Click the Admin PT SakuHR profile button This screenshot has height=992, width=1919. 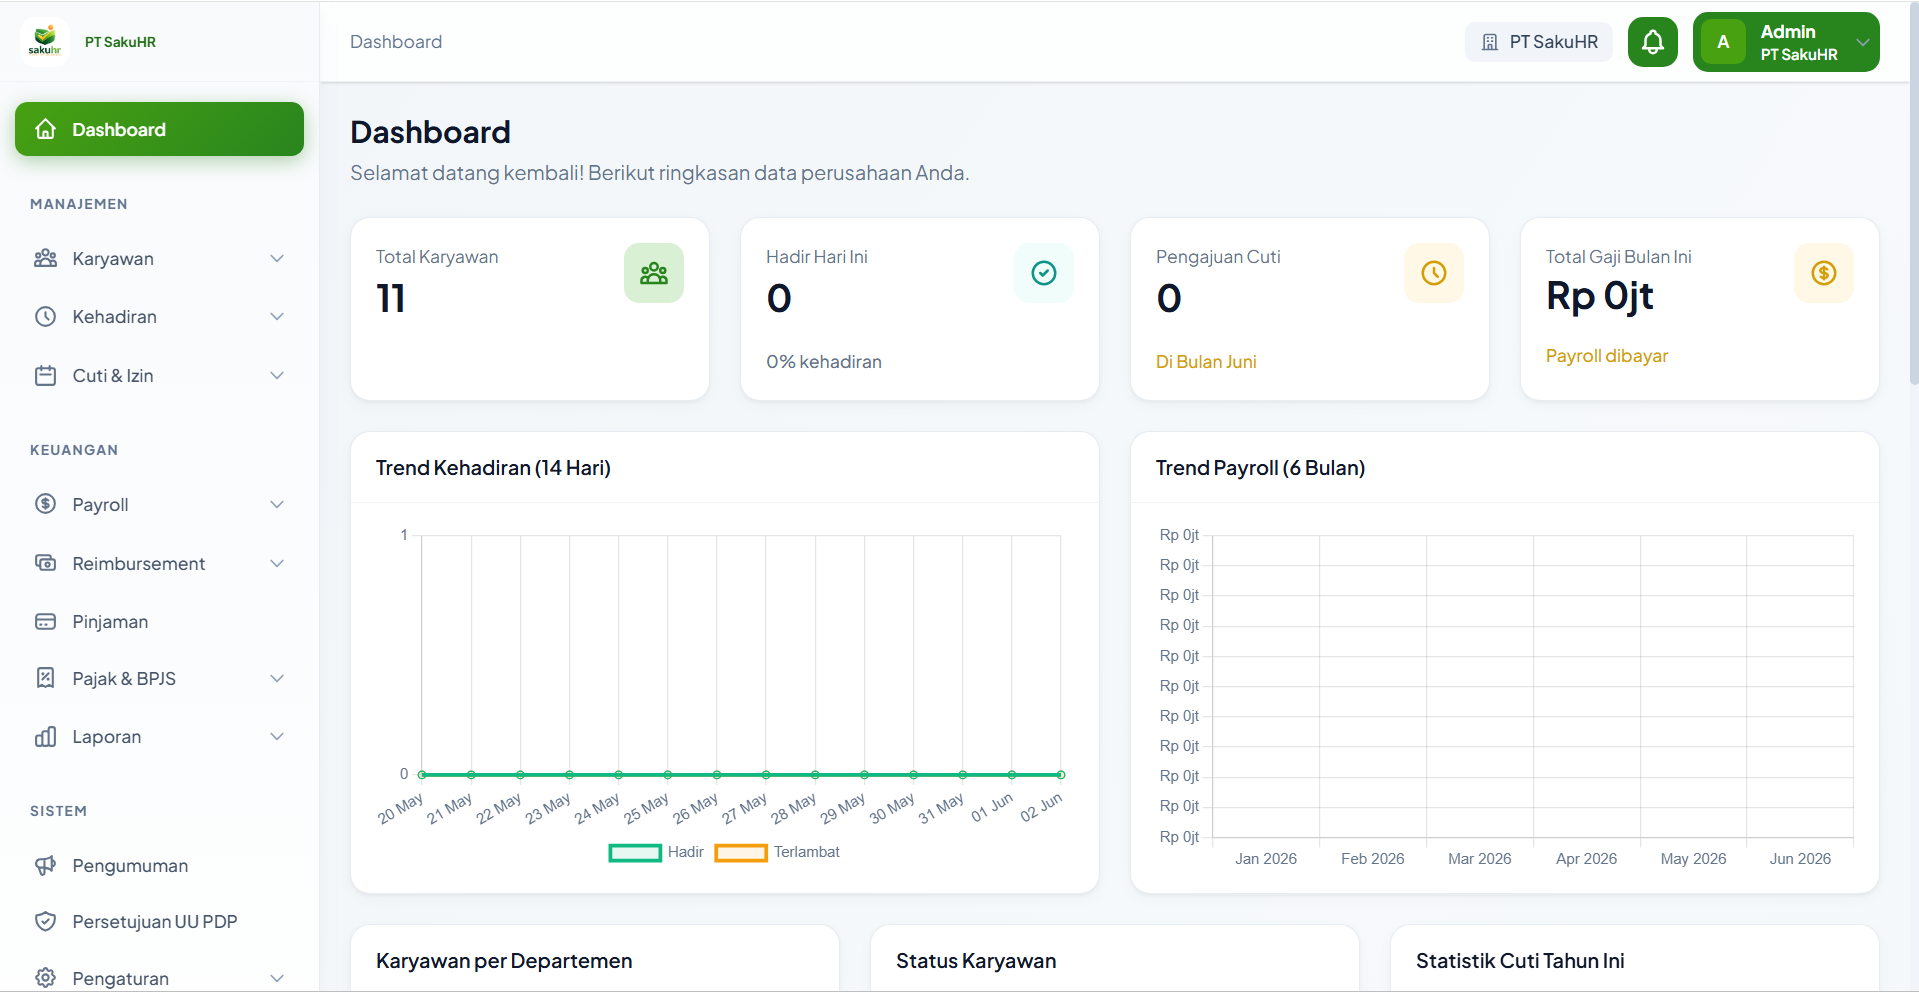pos(1786,42)
